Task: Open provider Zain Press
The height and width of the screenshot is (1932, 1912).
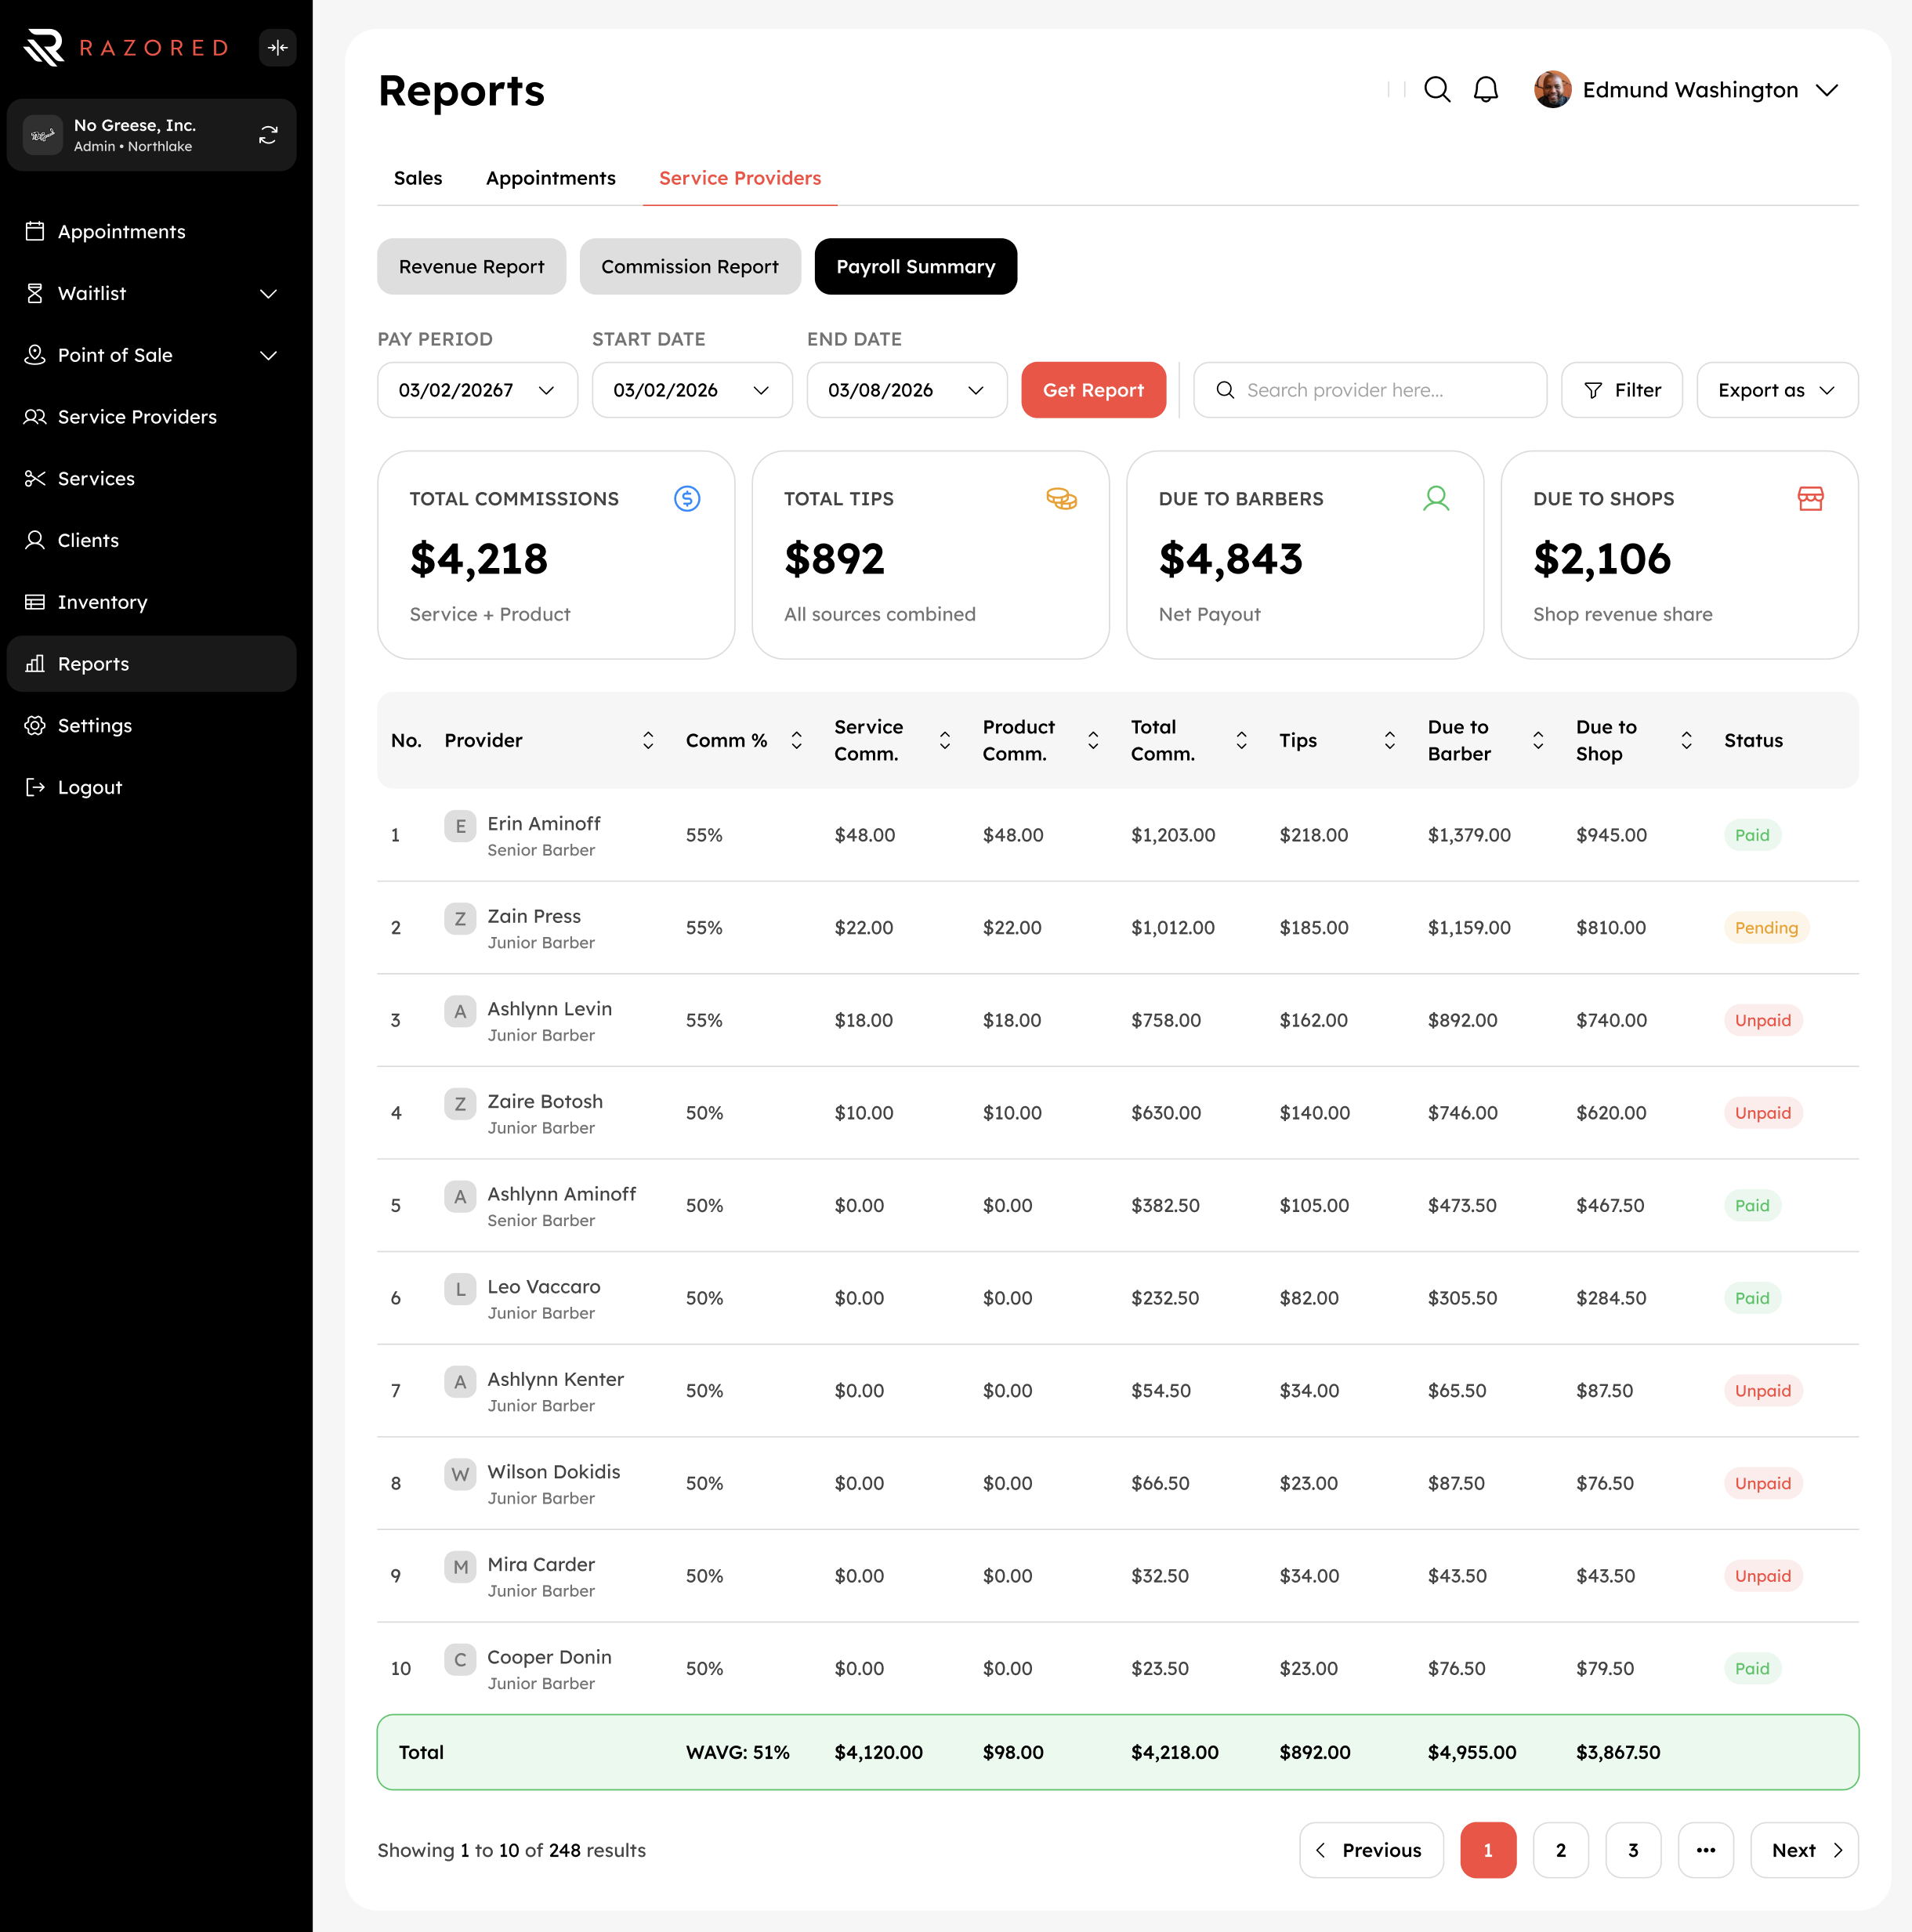Action: [534, 917]
